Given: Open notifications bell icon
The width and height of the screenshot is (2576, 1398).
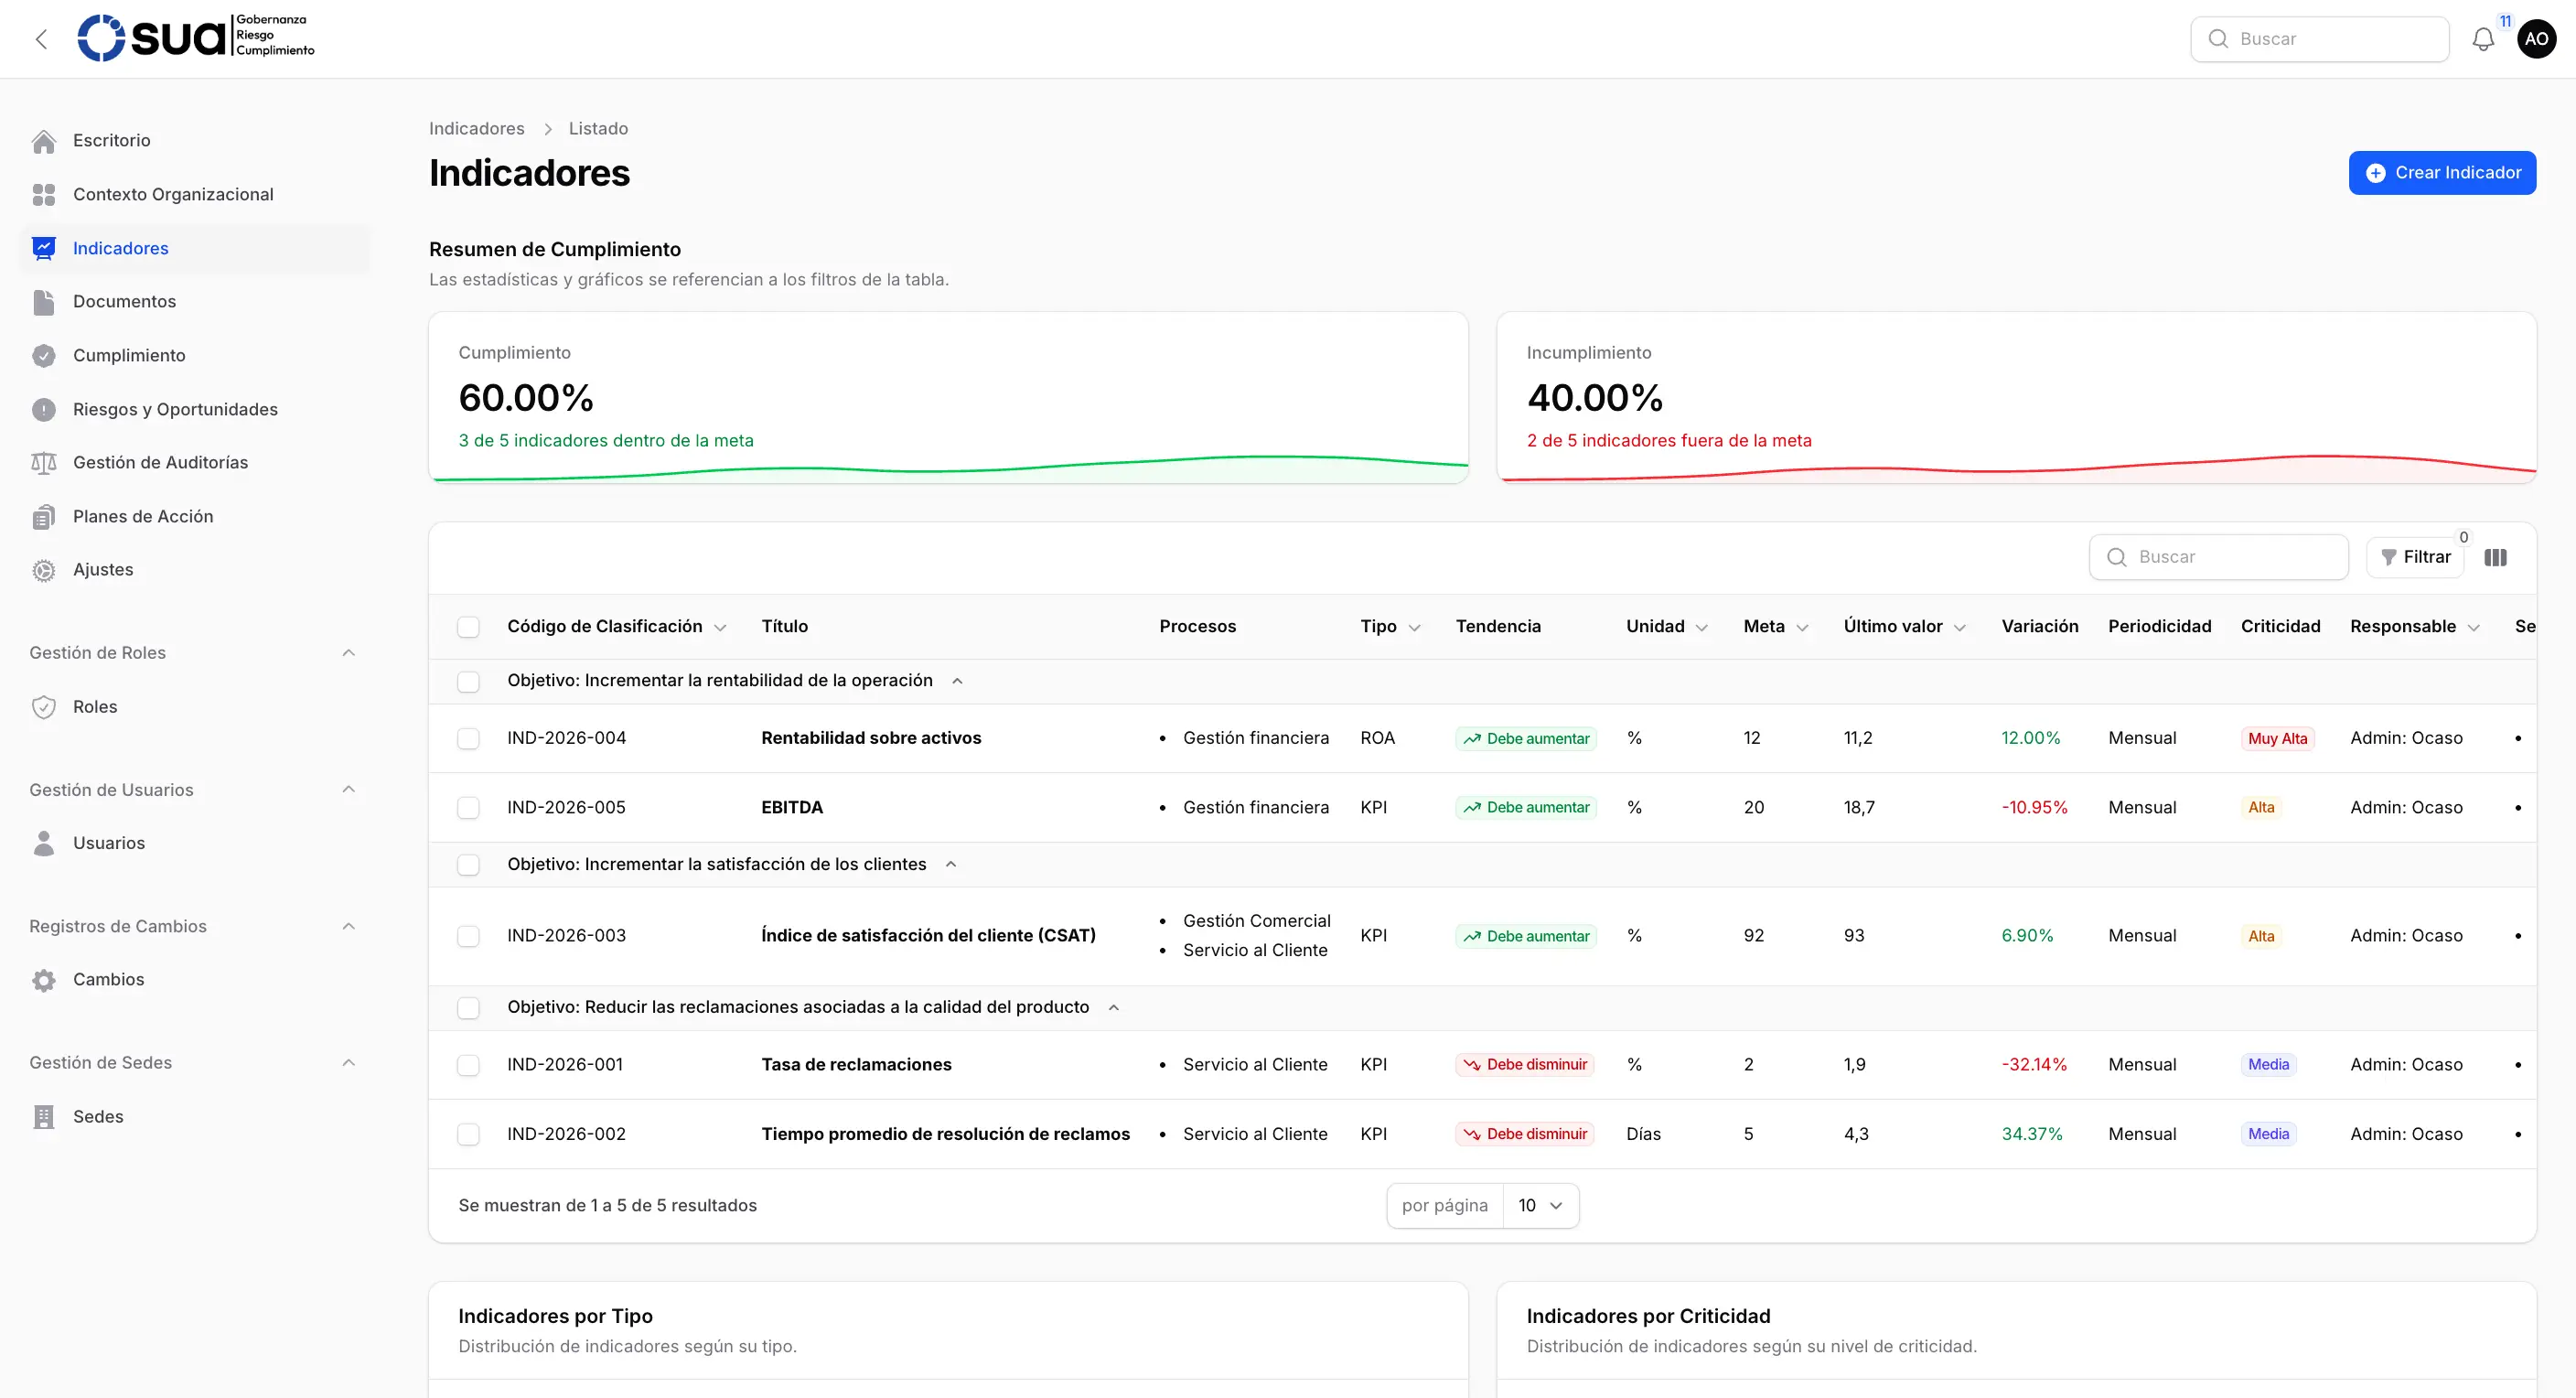Looking at the screenshot, I should coord(2483,39).
